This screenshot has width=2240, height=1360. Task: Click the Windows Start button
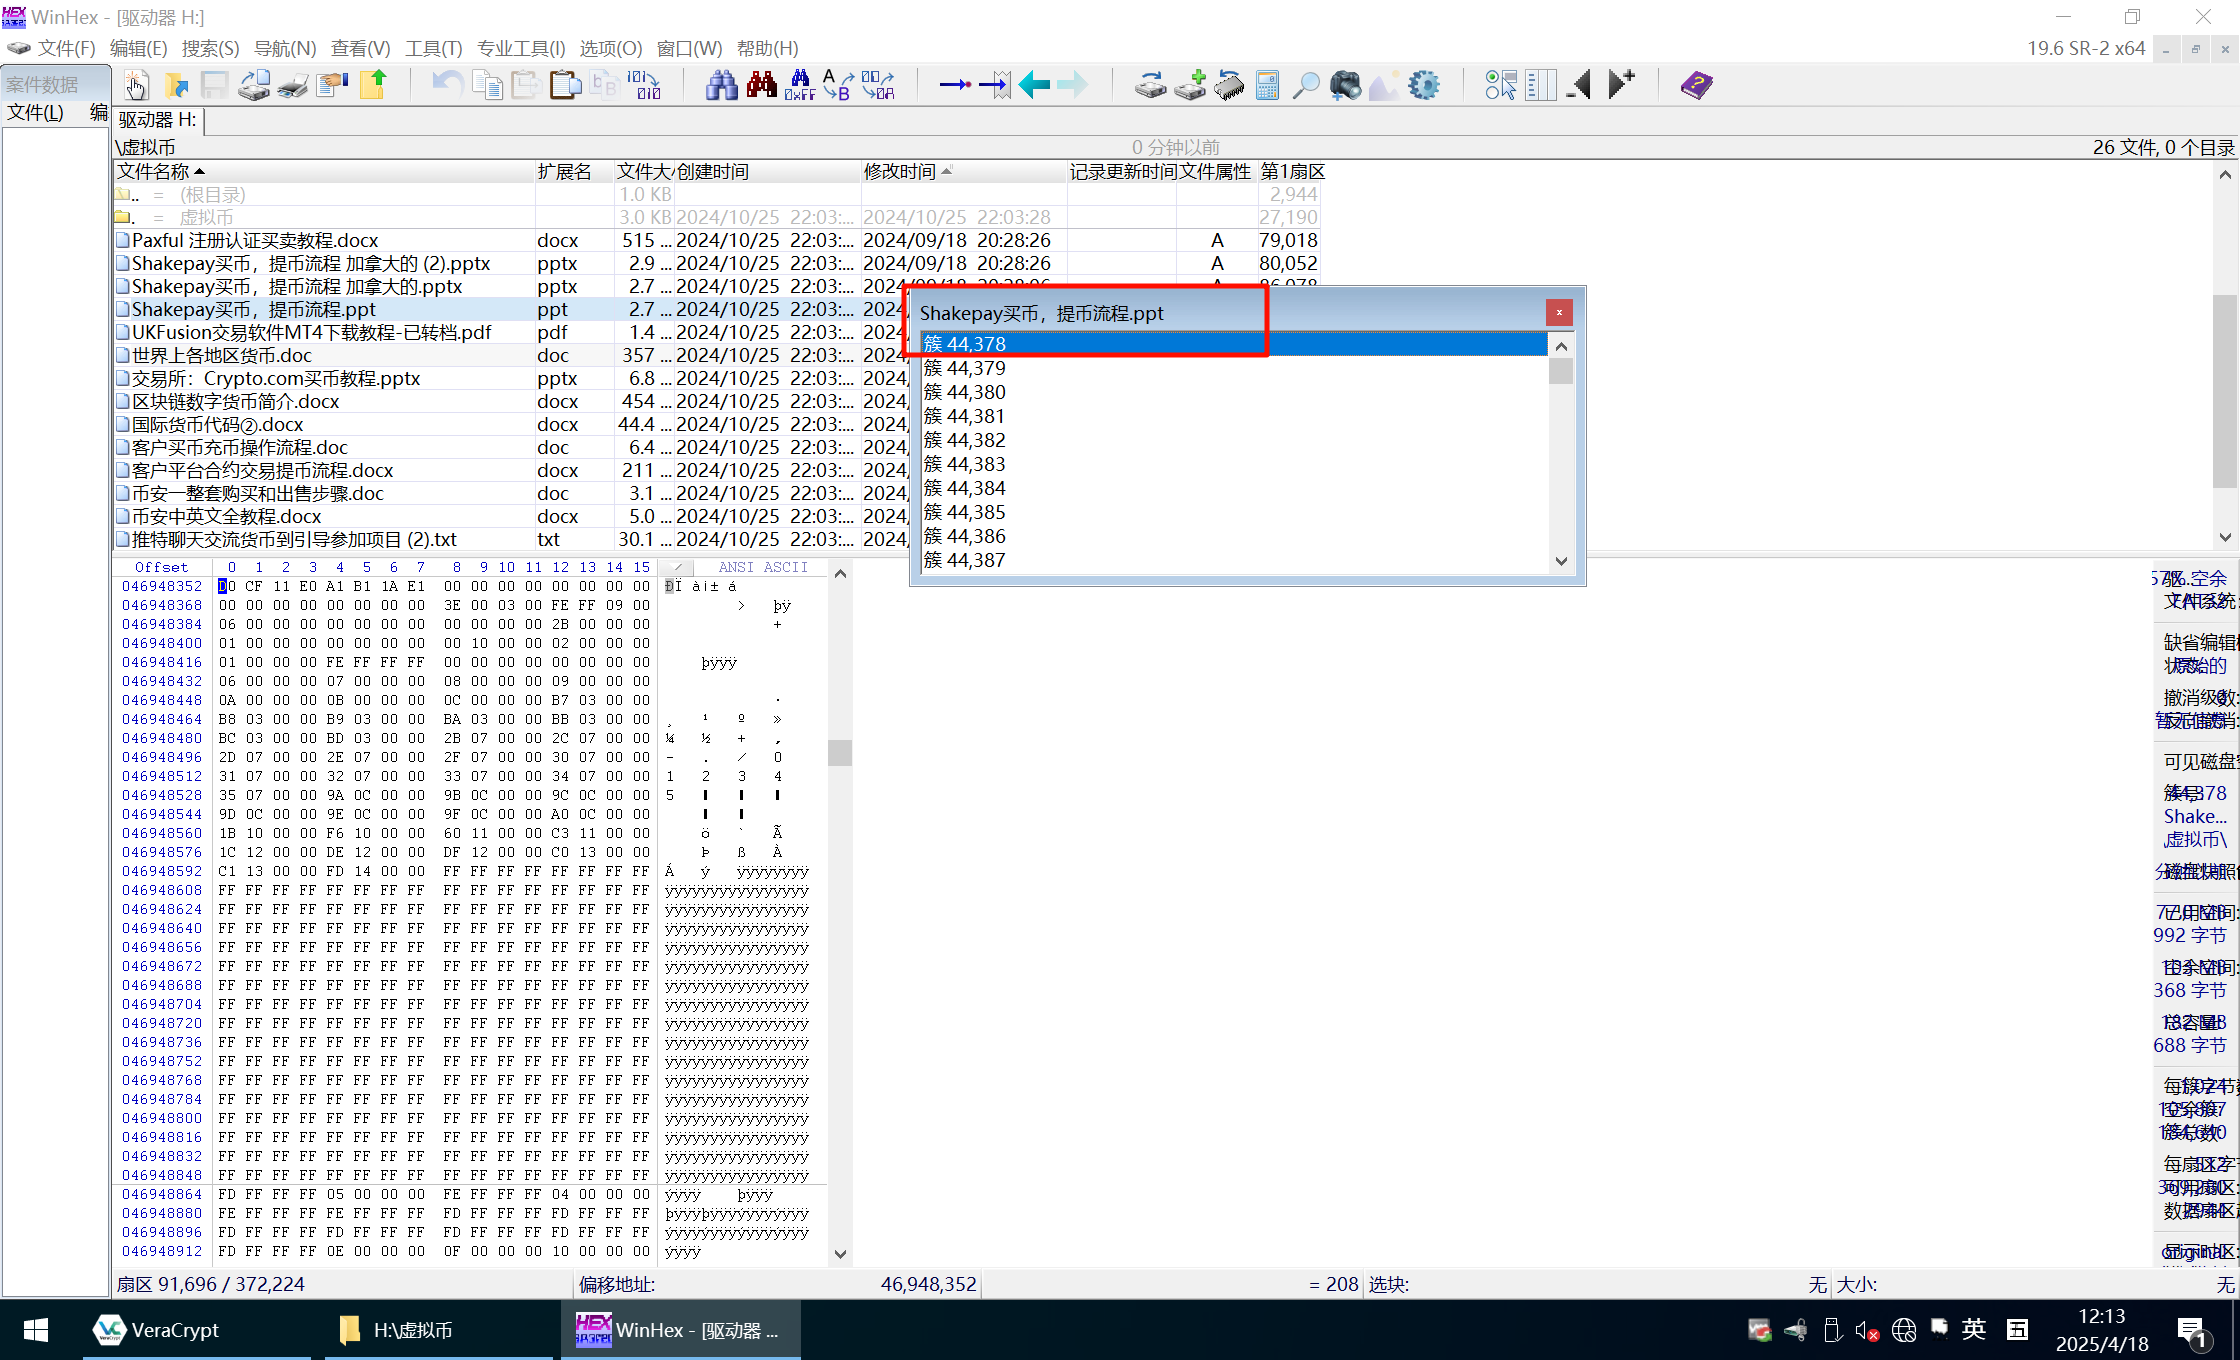click(36, 1330)
